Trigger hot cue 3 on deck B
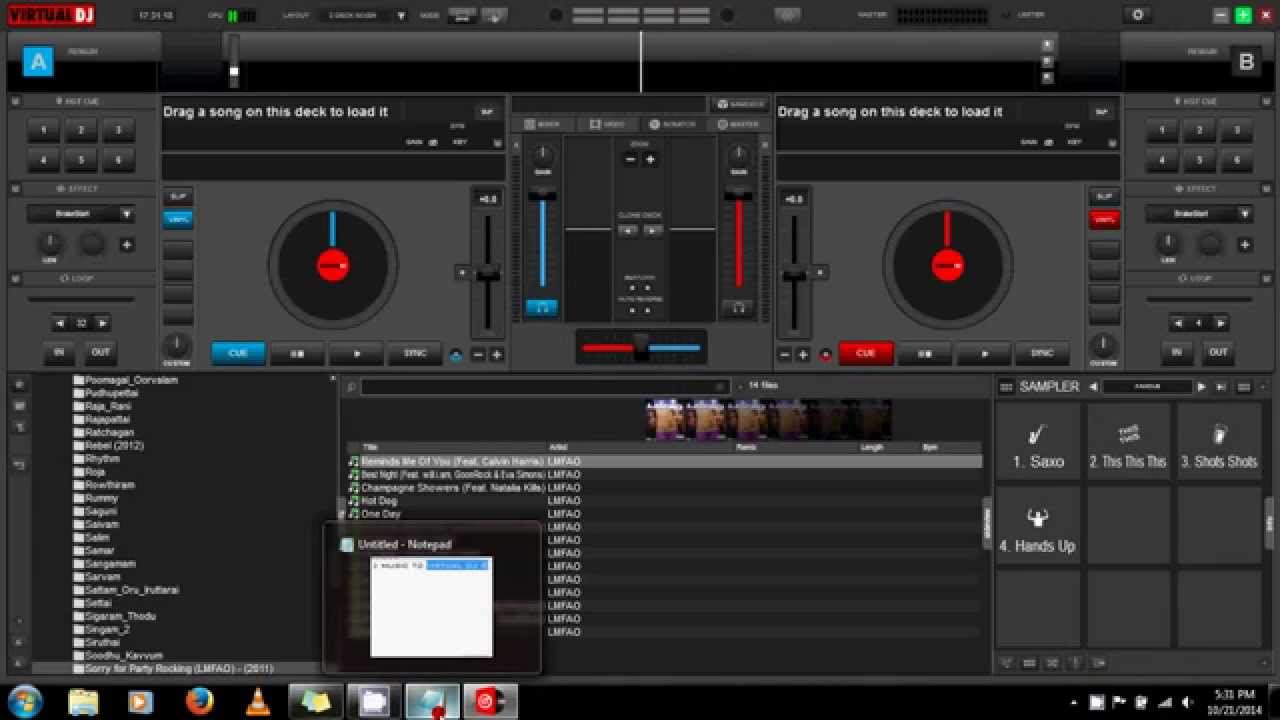The image size is (1280, 720). [1237, 130]
